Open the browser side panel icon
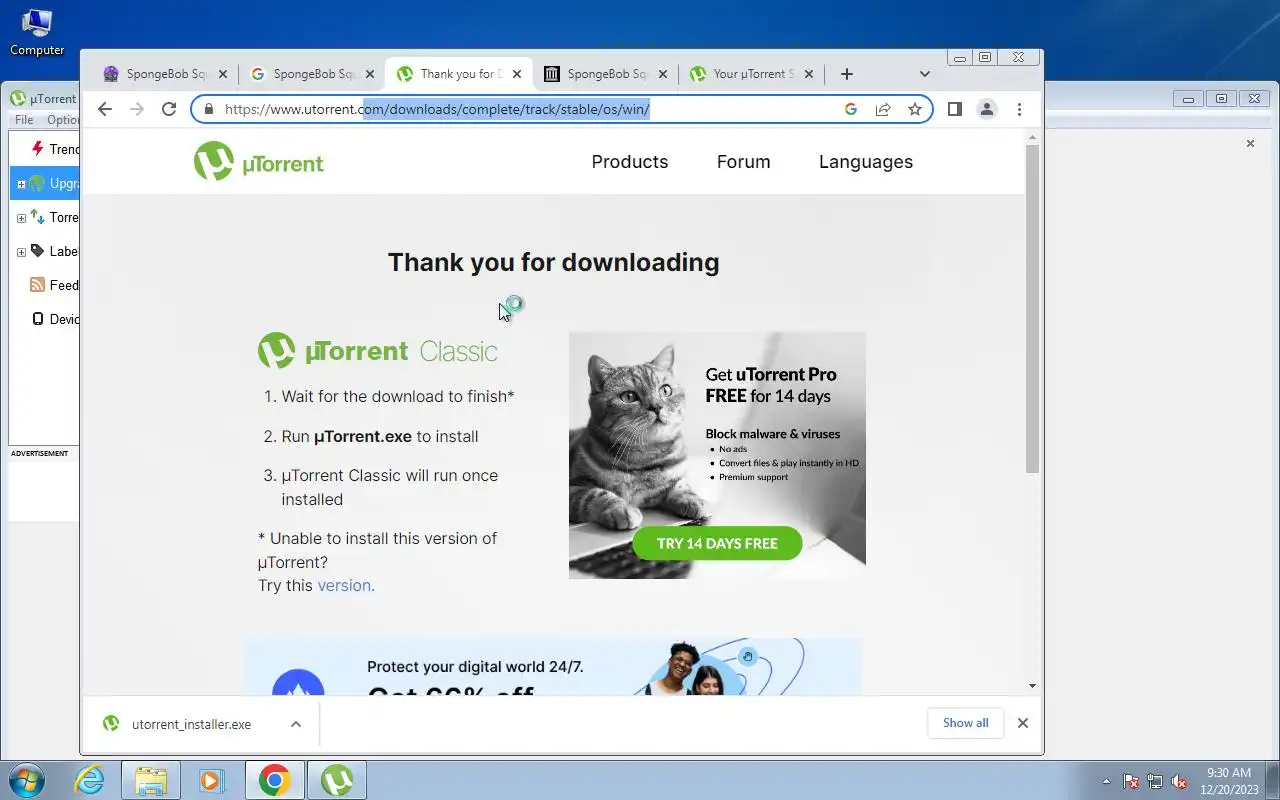 (955, 109)
